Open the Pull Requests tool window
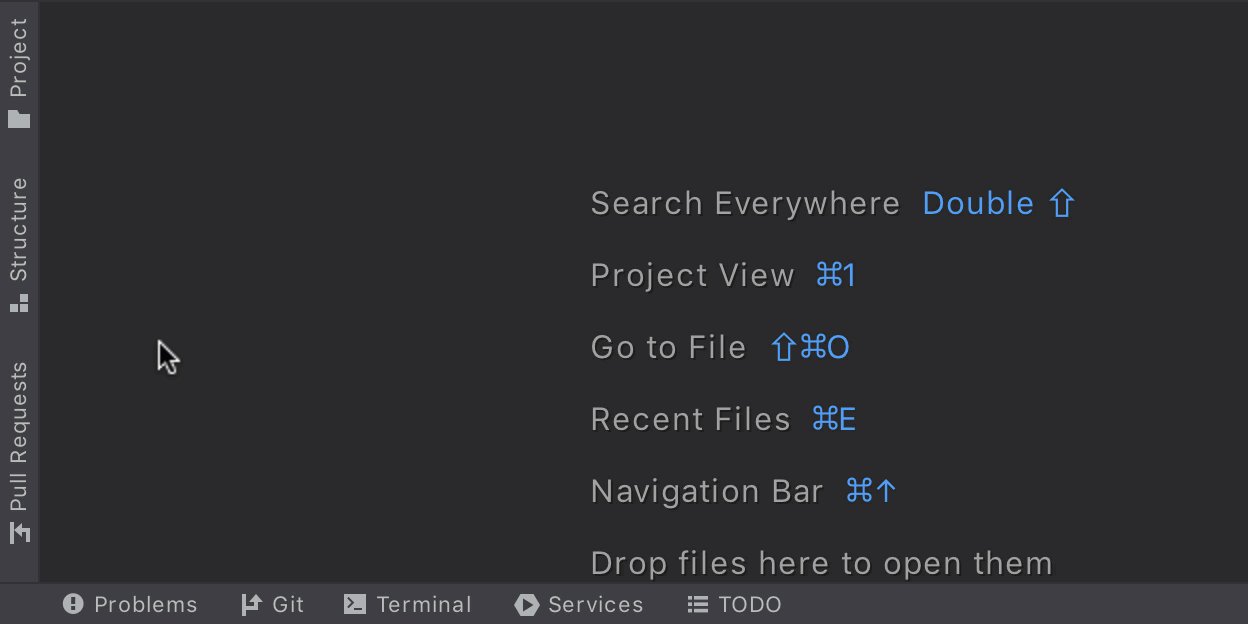1248x624 pixels. click(19, 436)
